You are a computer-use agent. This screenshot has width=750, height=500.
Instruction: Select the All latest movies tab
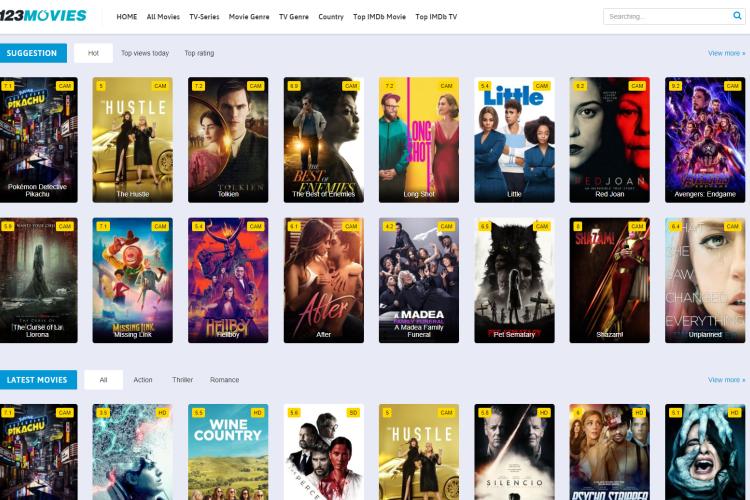[103, 380]
